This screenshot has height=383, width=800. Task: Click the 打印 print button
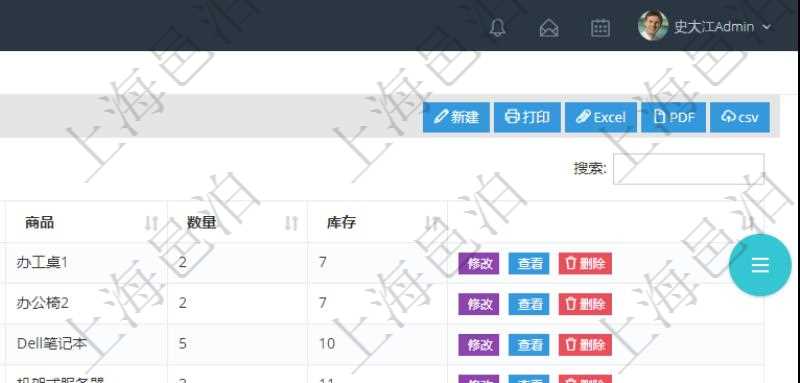click(x=527, y=117)
